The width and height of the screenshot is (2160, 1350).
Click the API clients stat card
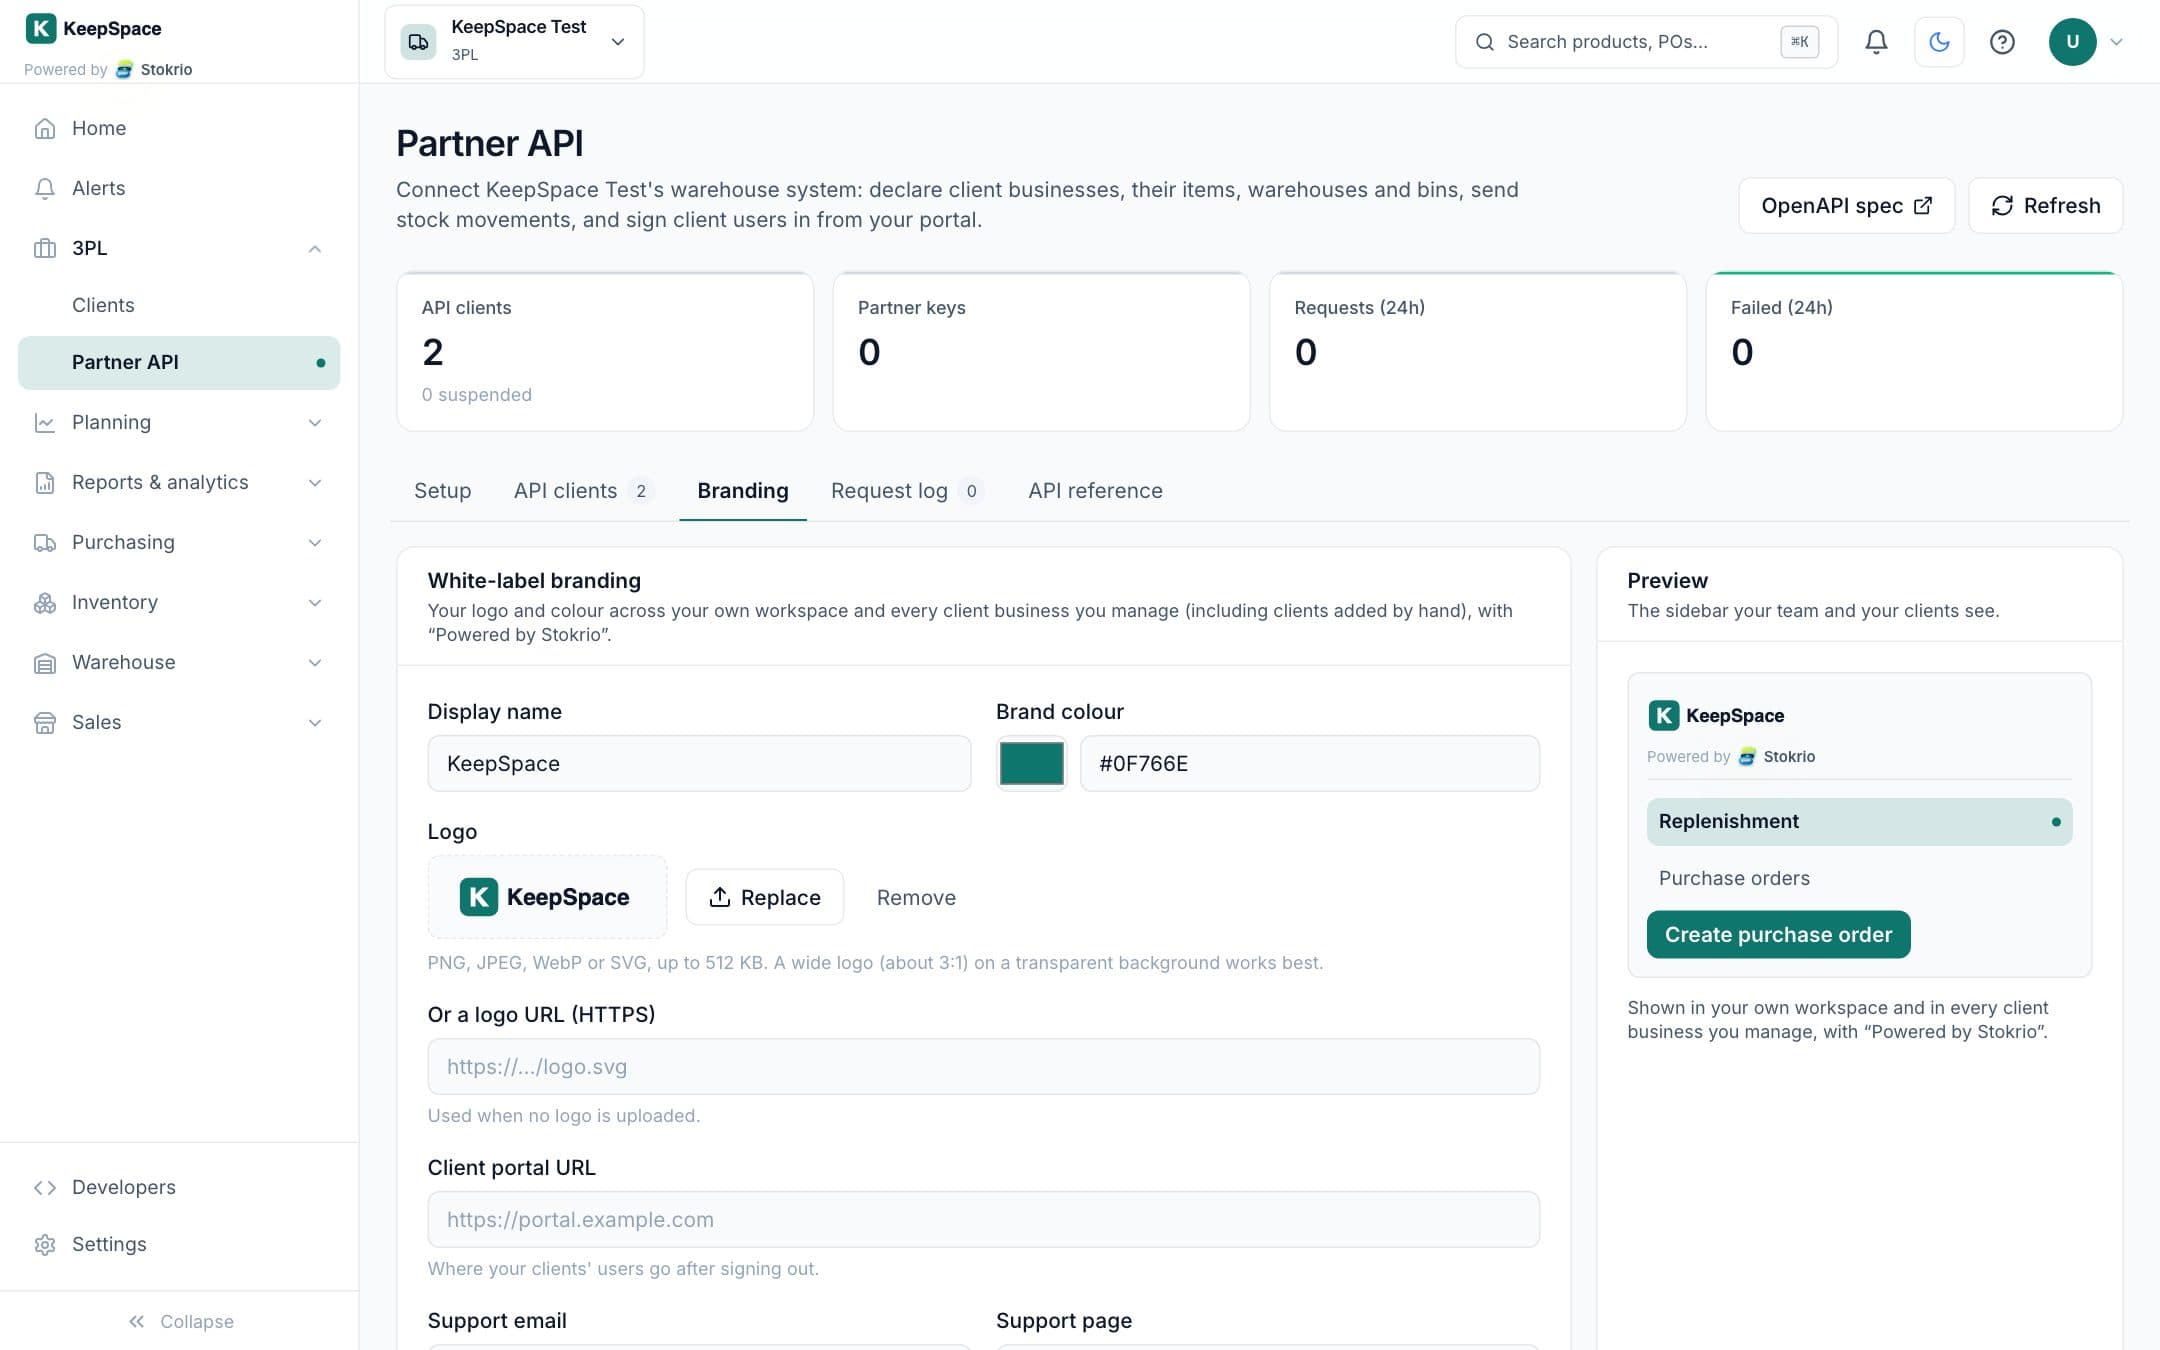click(605, 351)
